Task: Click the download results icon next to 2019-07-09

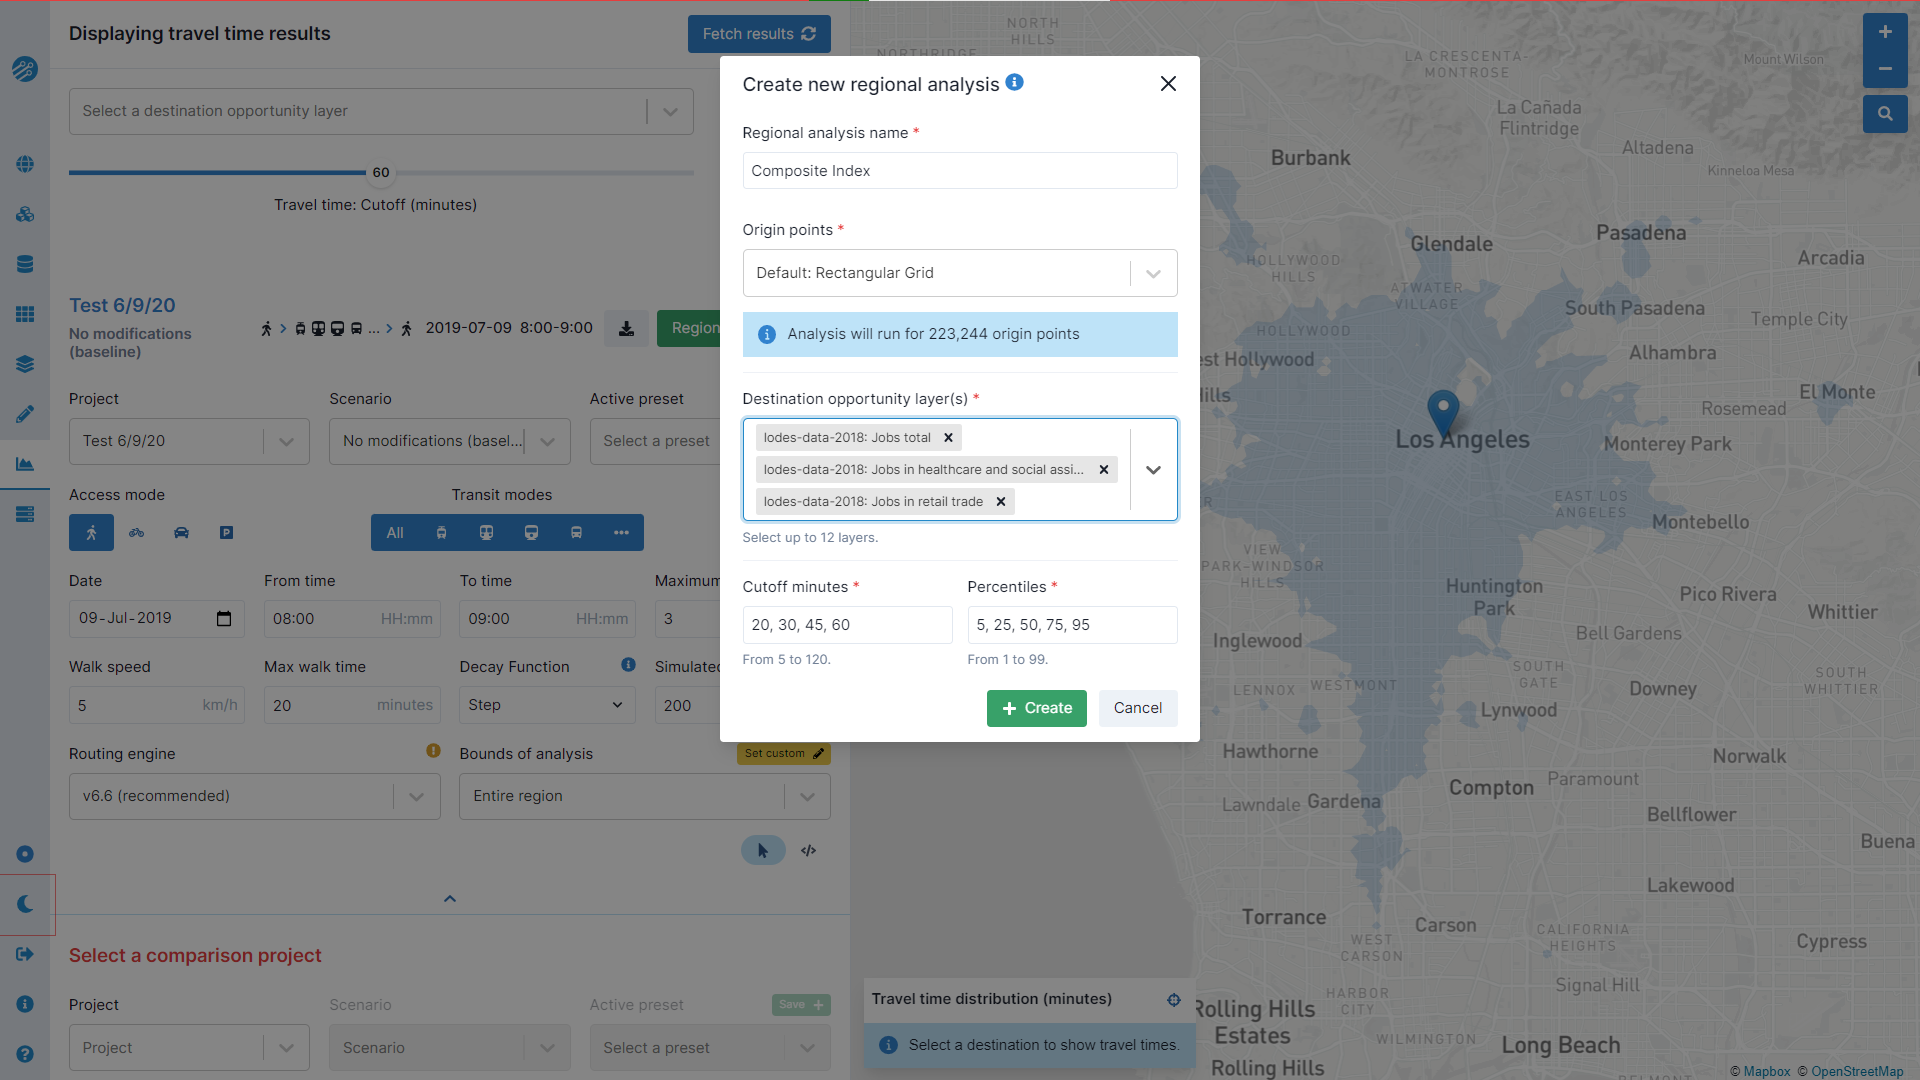Action: [627, 327]
